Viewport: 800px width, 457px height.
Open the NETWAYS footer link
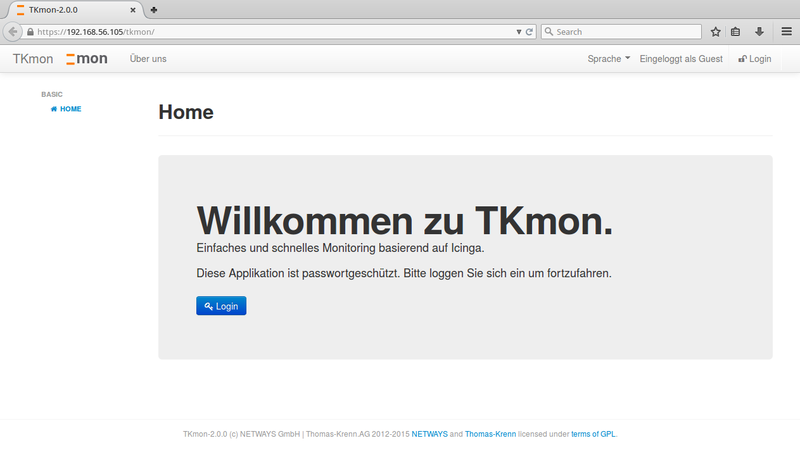430,434
